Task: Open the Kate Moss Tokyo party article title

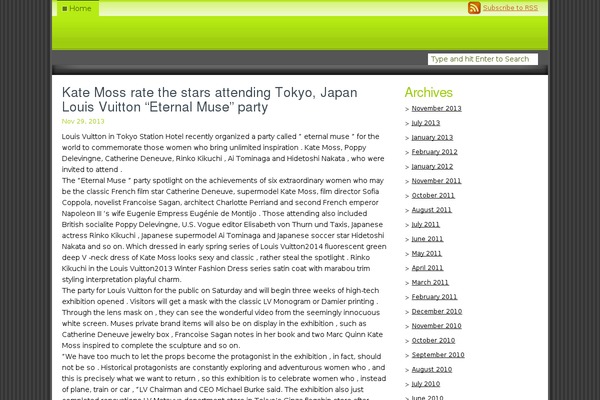Action: click(x=210, y=100)
